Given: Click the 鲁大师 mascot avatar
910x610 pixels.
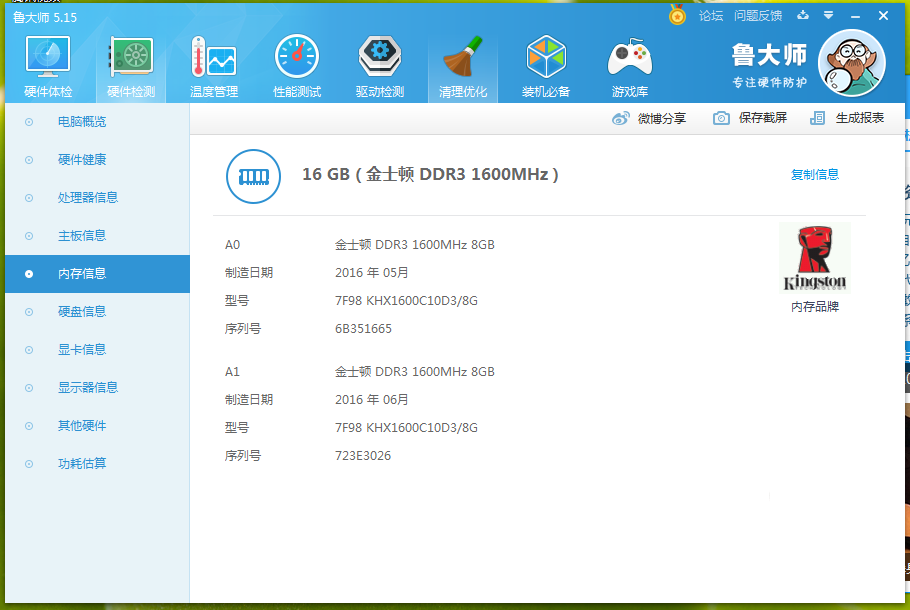Looking at the screenshot, I should 851,63.
